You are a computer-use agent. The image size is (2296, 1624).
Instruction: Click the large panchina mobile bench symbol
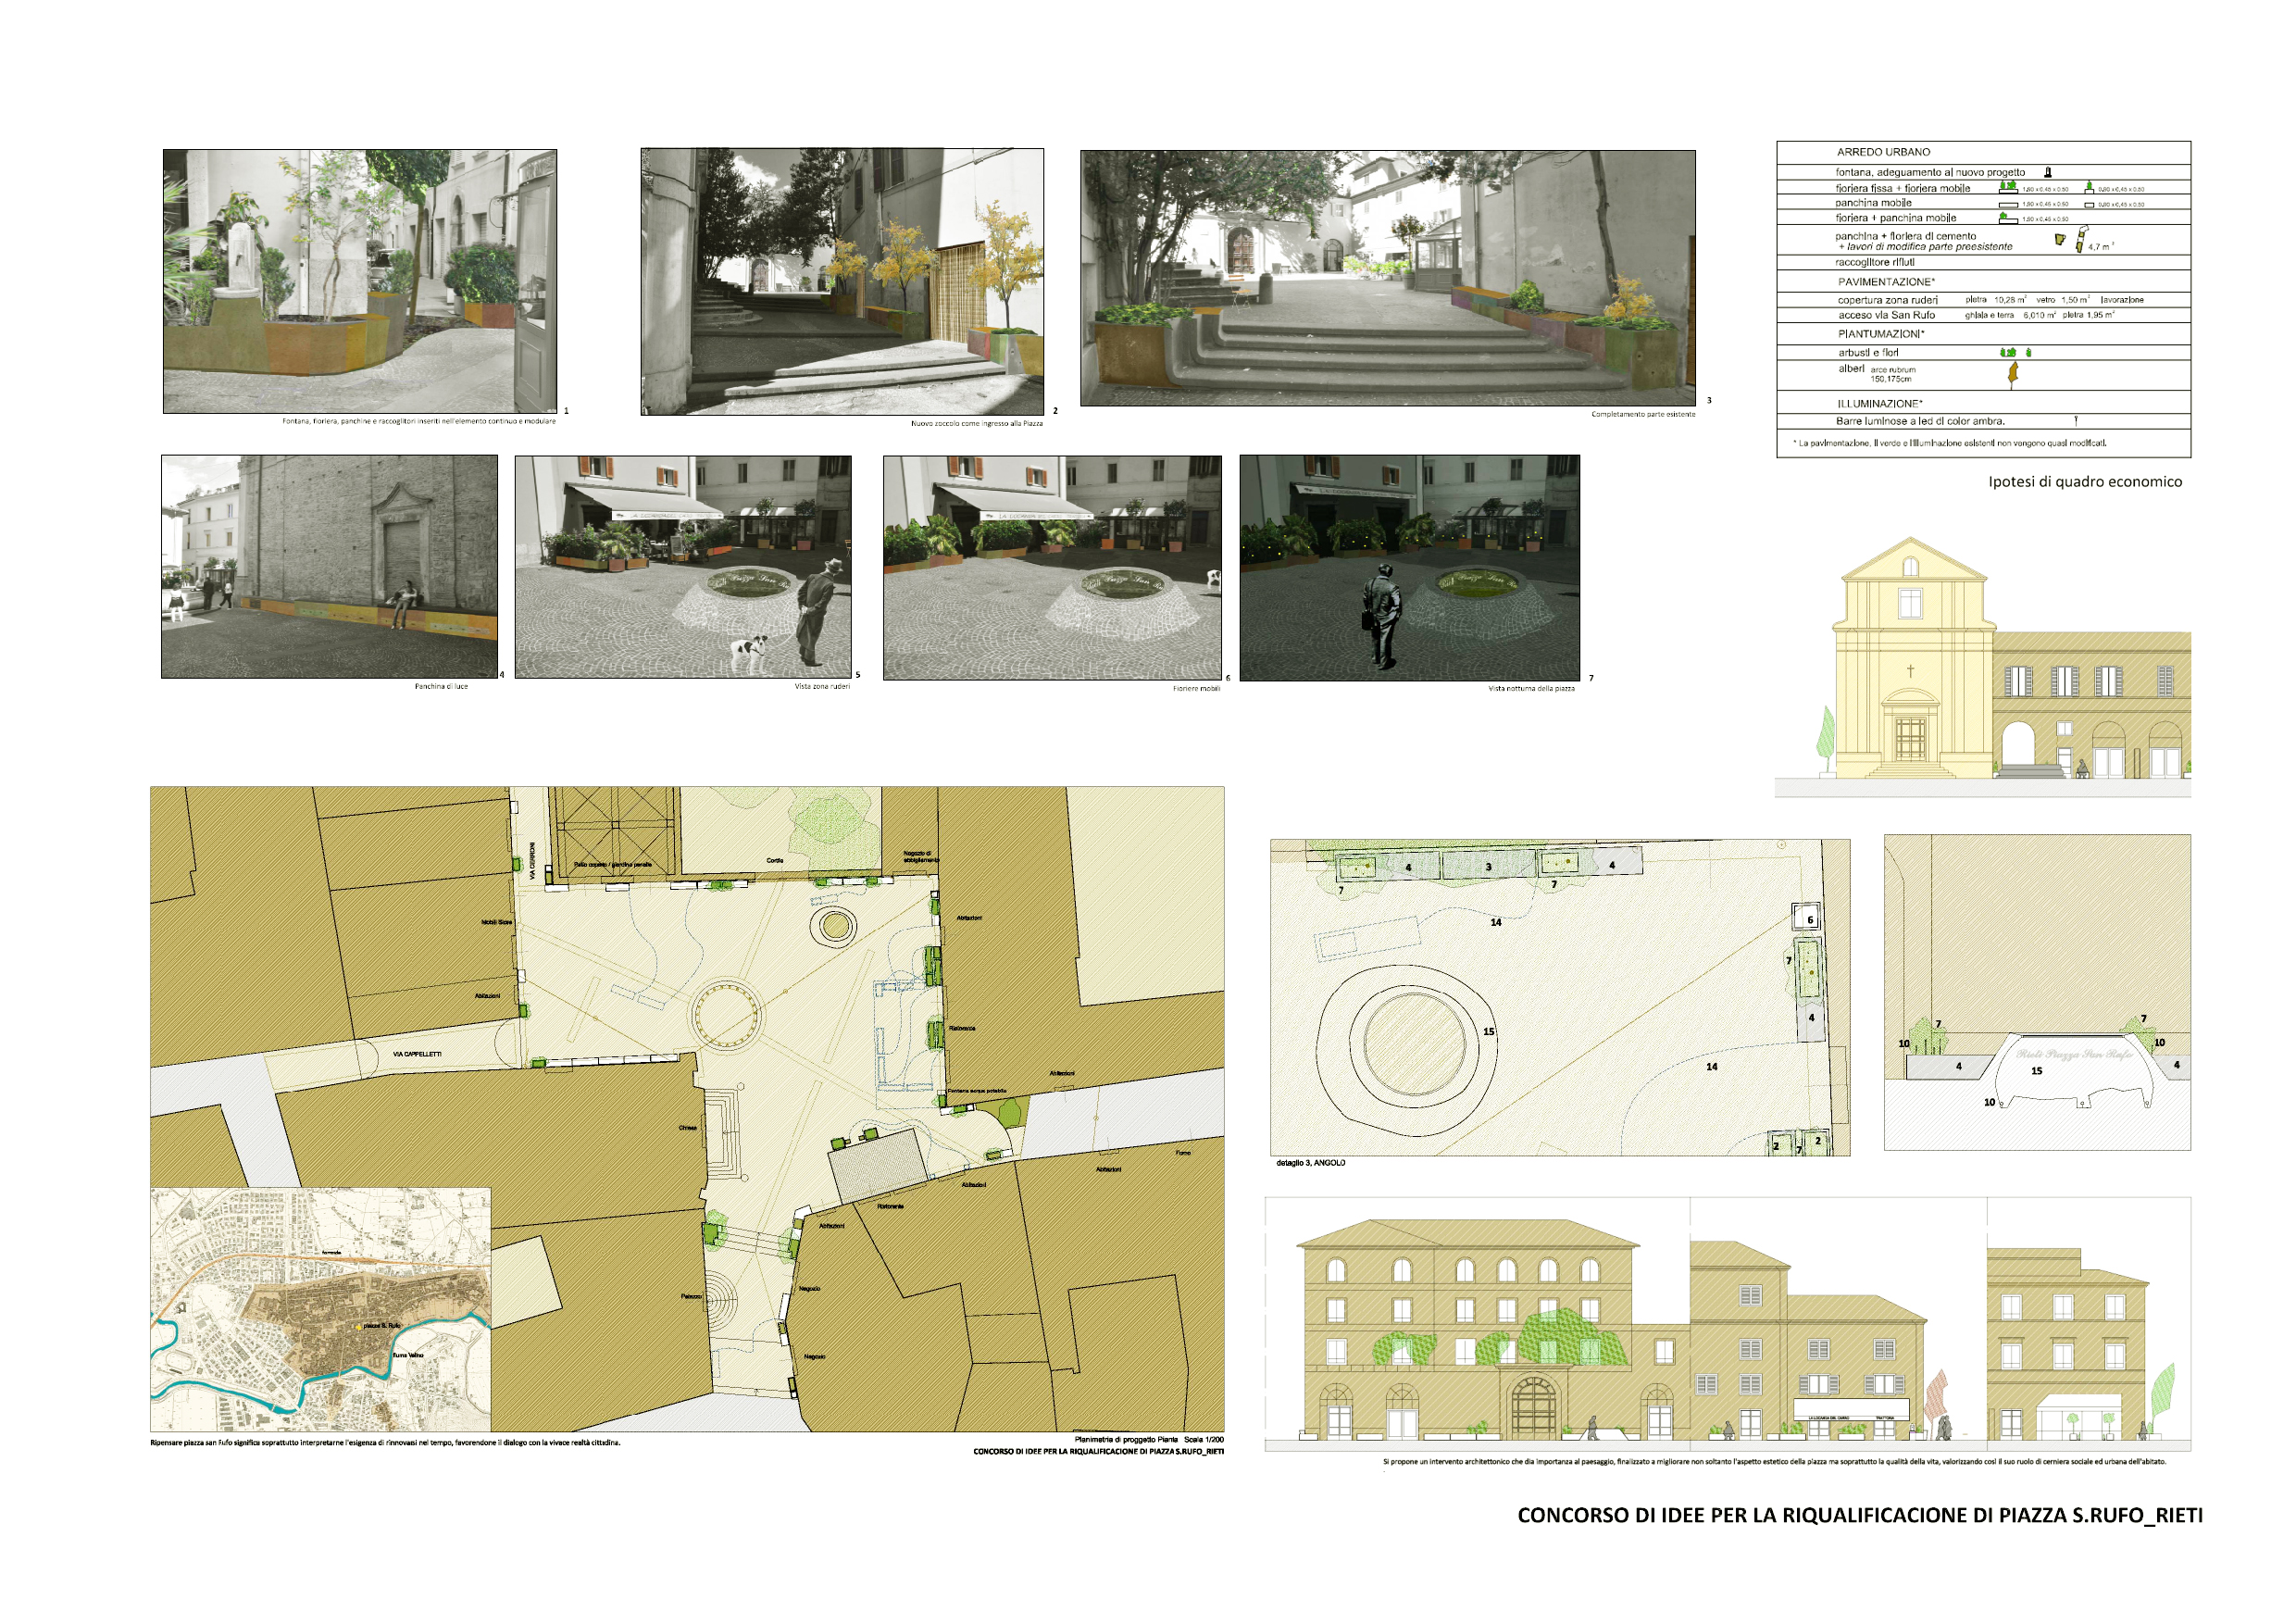[x=2008, y=204]
